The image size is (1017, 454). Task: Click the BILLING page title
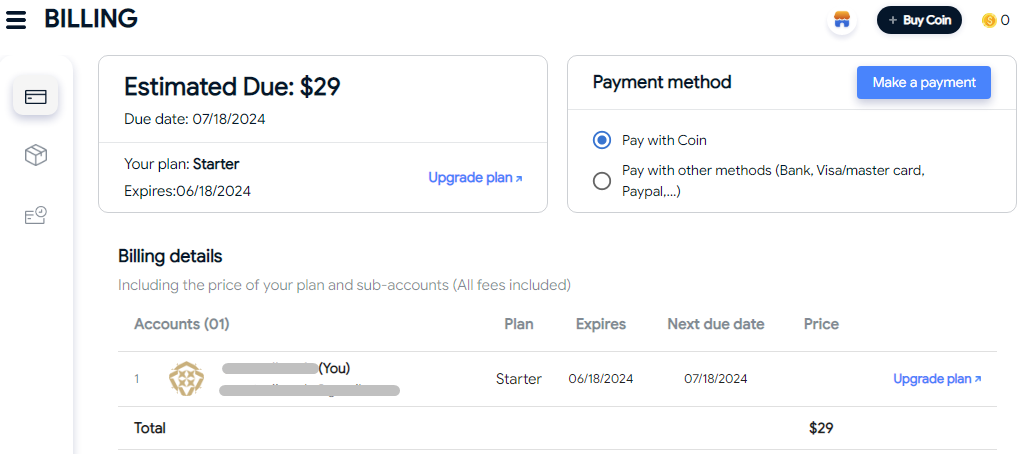click(91, 19)
